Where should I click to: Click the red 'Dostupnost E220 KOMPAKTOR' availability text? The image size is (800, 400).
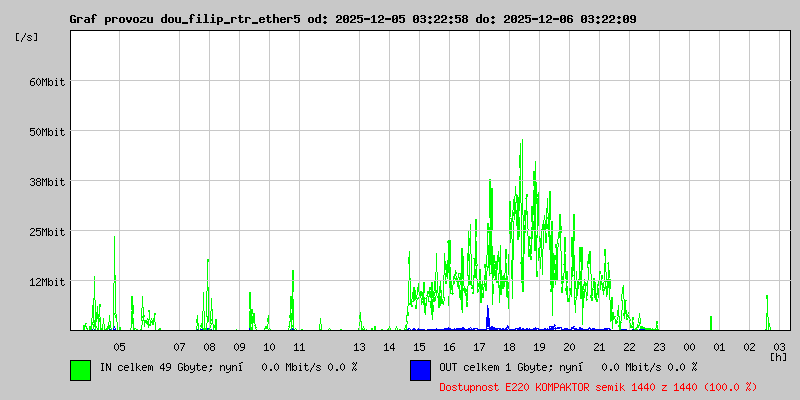[598, 387]
